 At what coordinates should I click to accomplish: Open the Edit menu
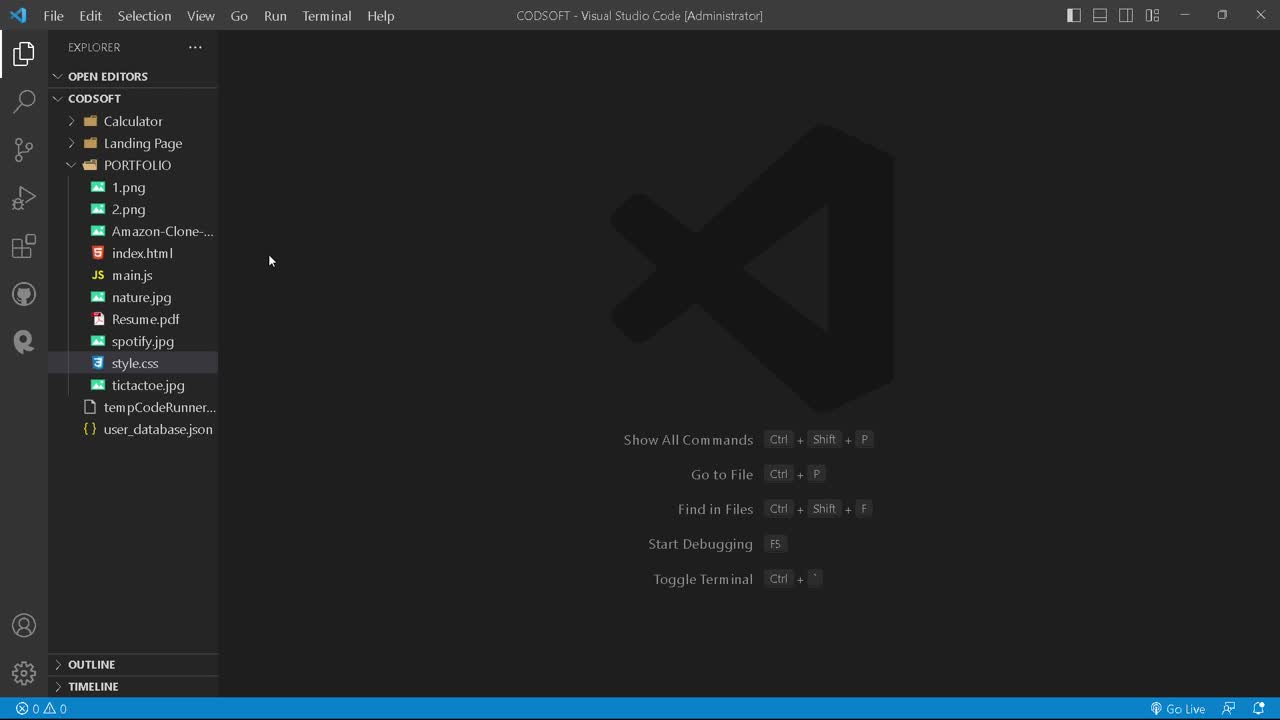(x=91, y=16)
